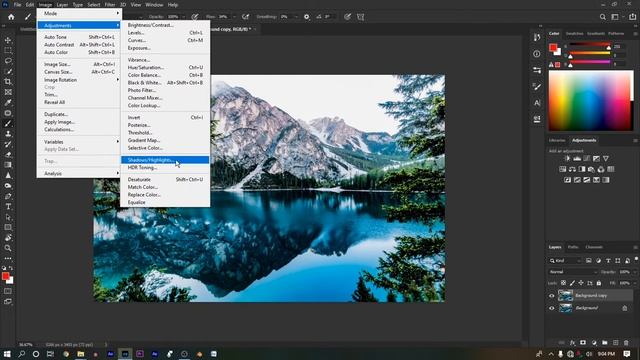The height and width of the screenshot is (360, 640).
Task: Switch to the Swatches tab
Action: point(574,33)
